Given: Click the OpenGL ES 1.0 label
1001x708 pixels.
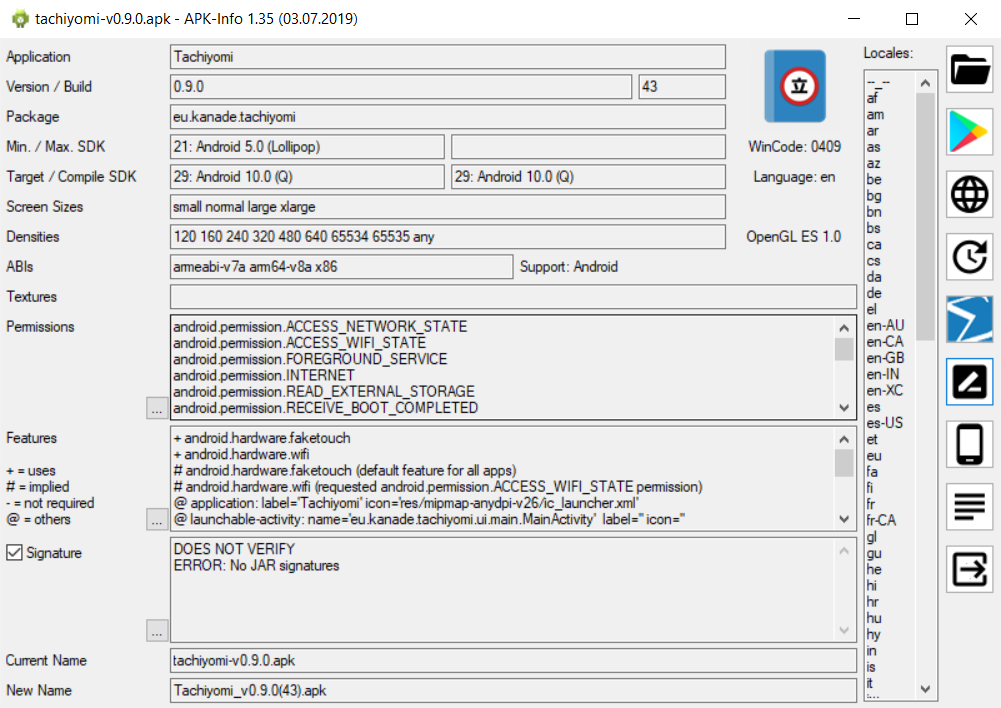Looking at the screenshot, I should point(794,237).
